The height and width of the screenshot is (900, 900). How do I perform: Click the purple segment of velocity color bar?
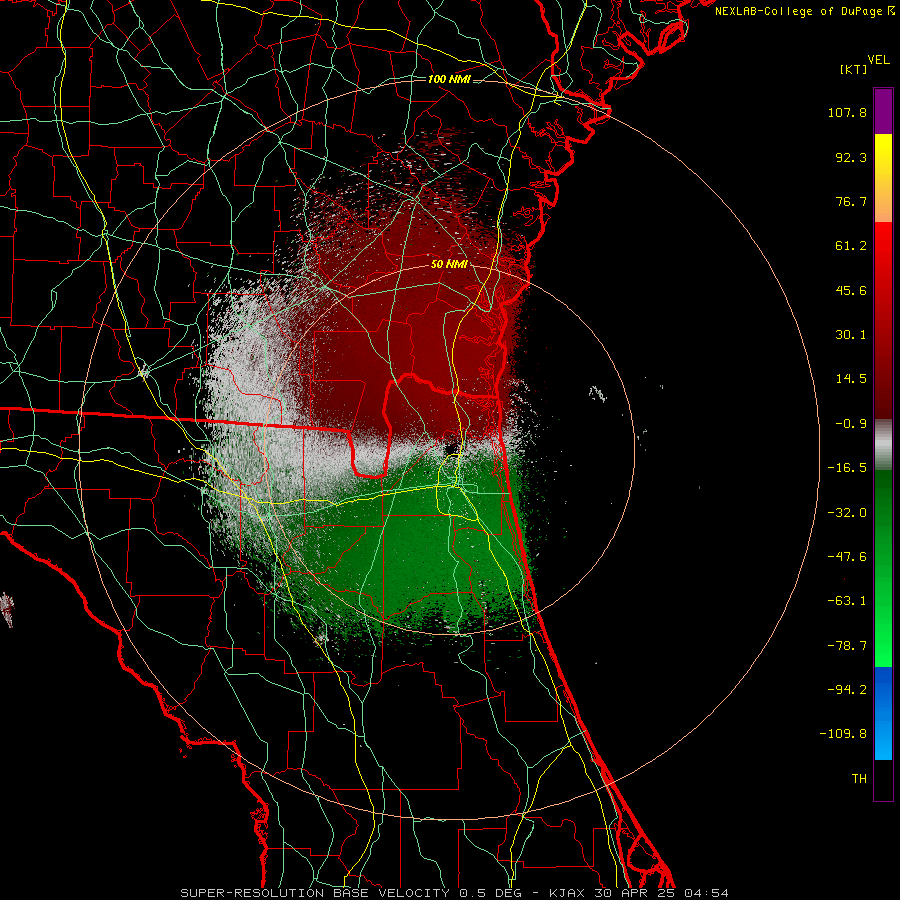tap(883, 111)
